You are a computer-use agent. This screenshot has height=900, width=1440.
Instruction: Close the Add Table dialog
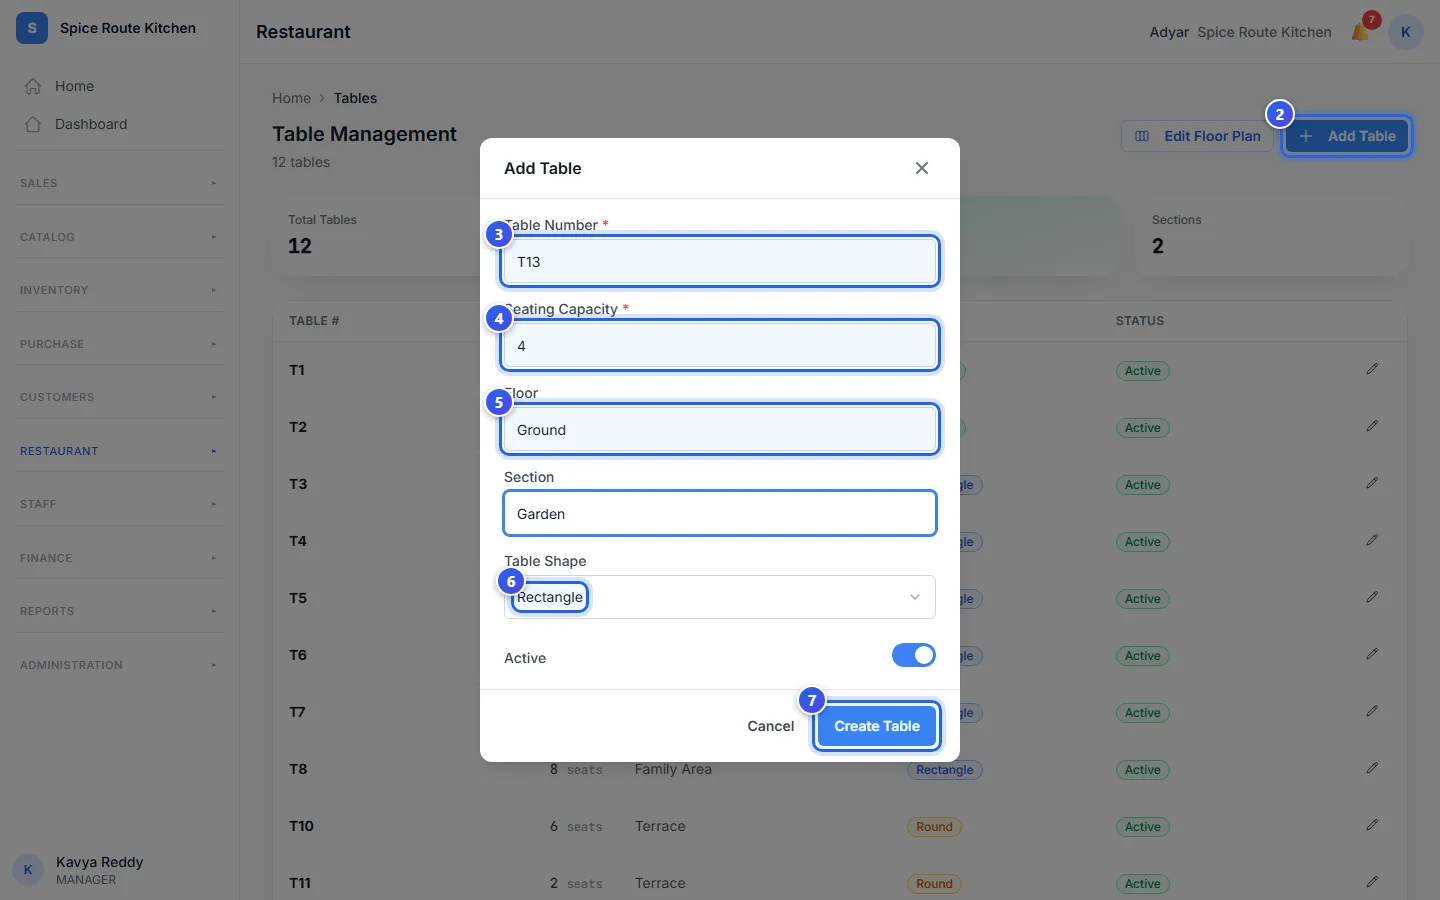[922, 168]
